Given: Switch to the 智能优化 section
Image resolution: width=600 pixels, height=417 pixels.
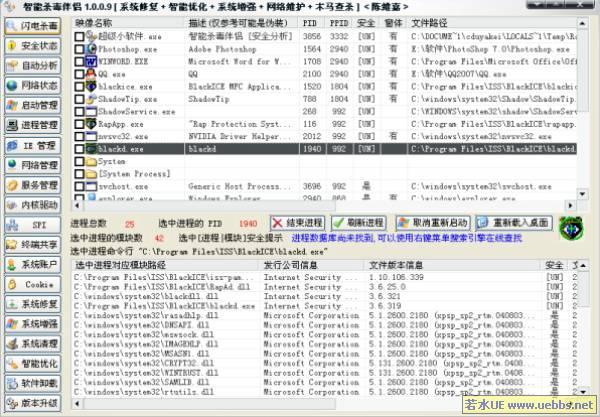Looking at the screenshot, I should click(33, 365).
